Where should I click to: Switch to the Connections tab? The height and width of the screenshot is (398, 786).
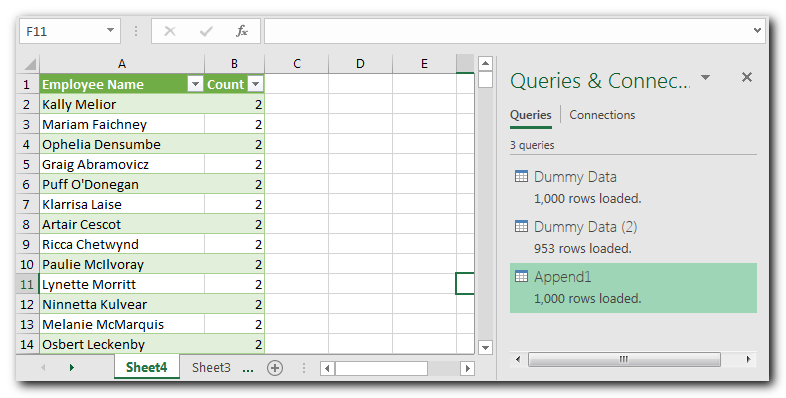point(602,115)
